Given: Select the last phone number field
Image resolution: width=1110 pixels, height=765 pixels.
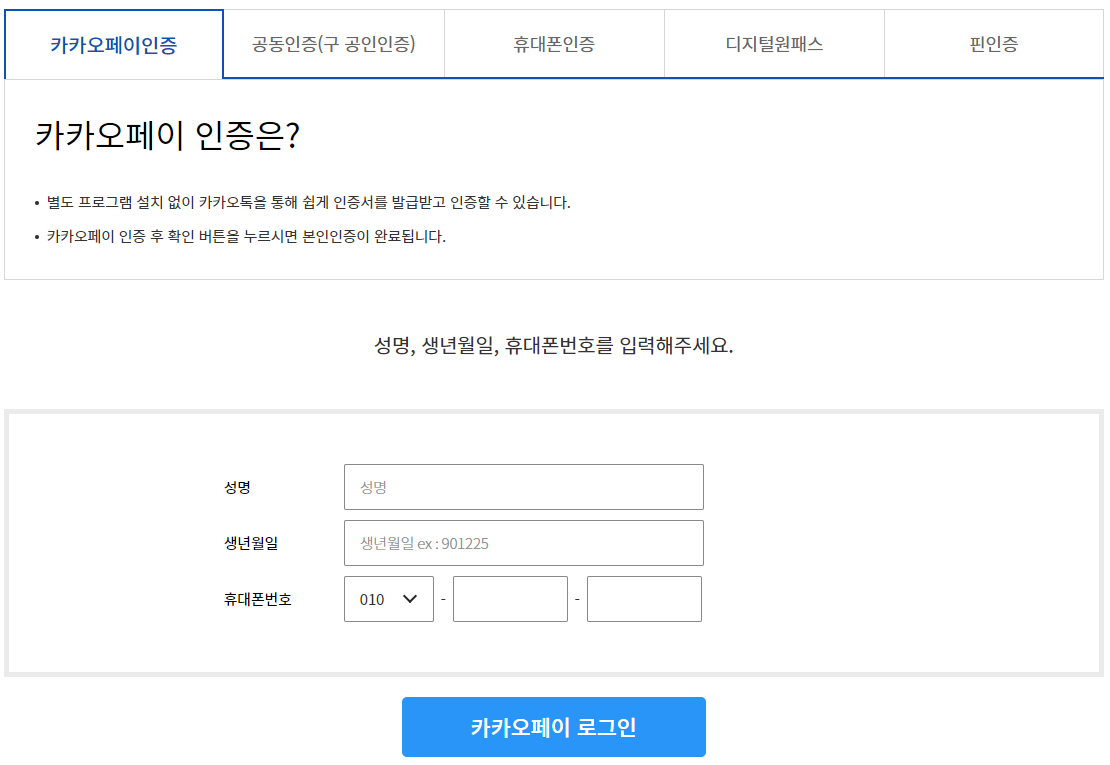Looking at the screenshot, I should tap(644, 599).
